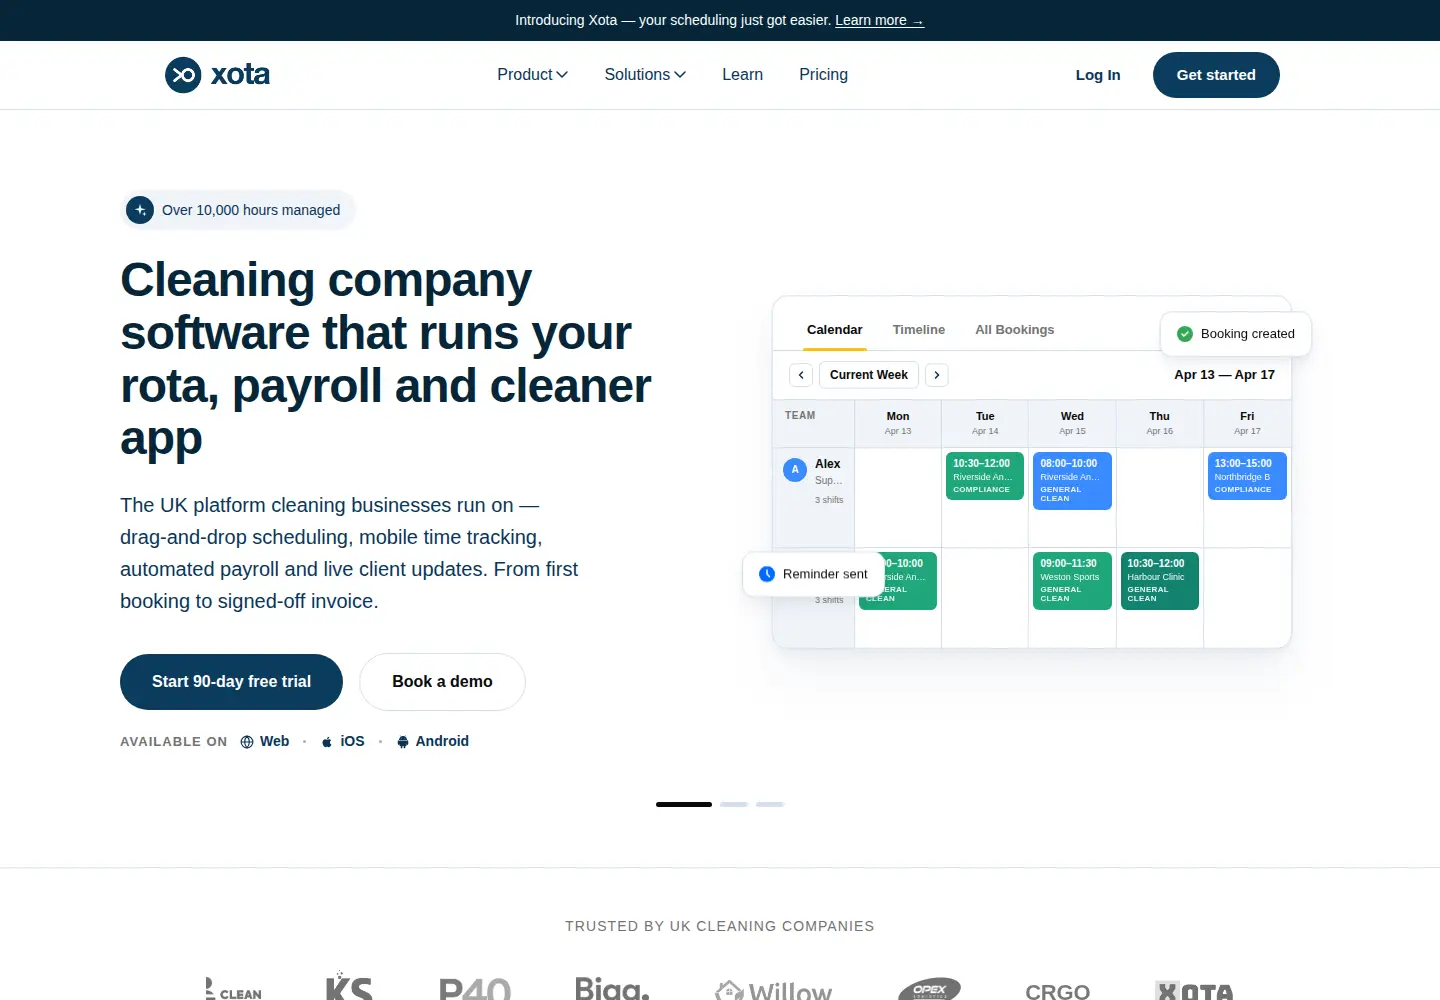Click the Web globe icon
The width and height of the screenshot is (1440, 1000).
[247, 742]
